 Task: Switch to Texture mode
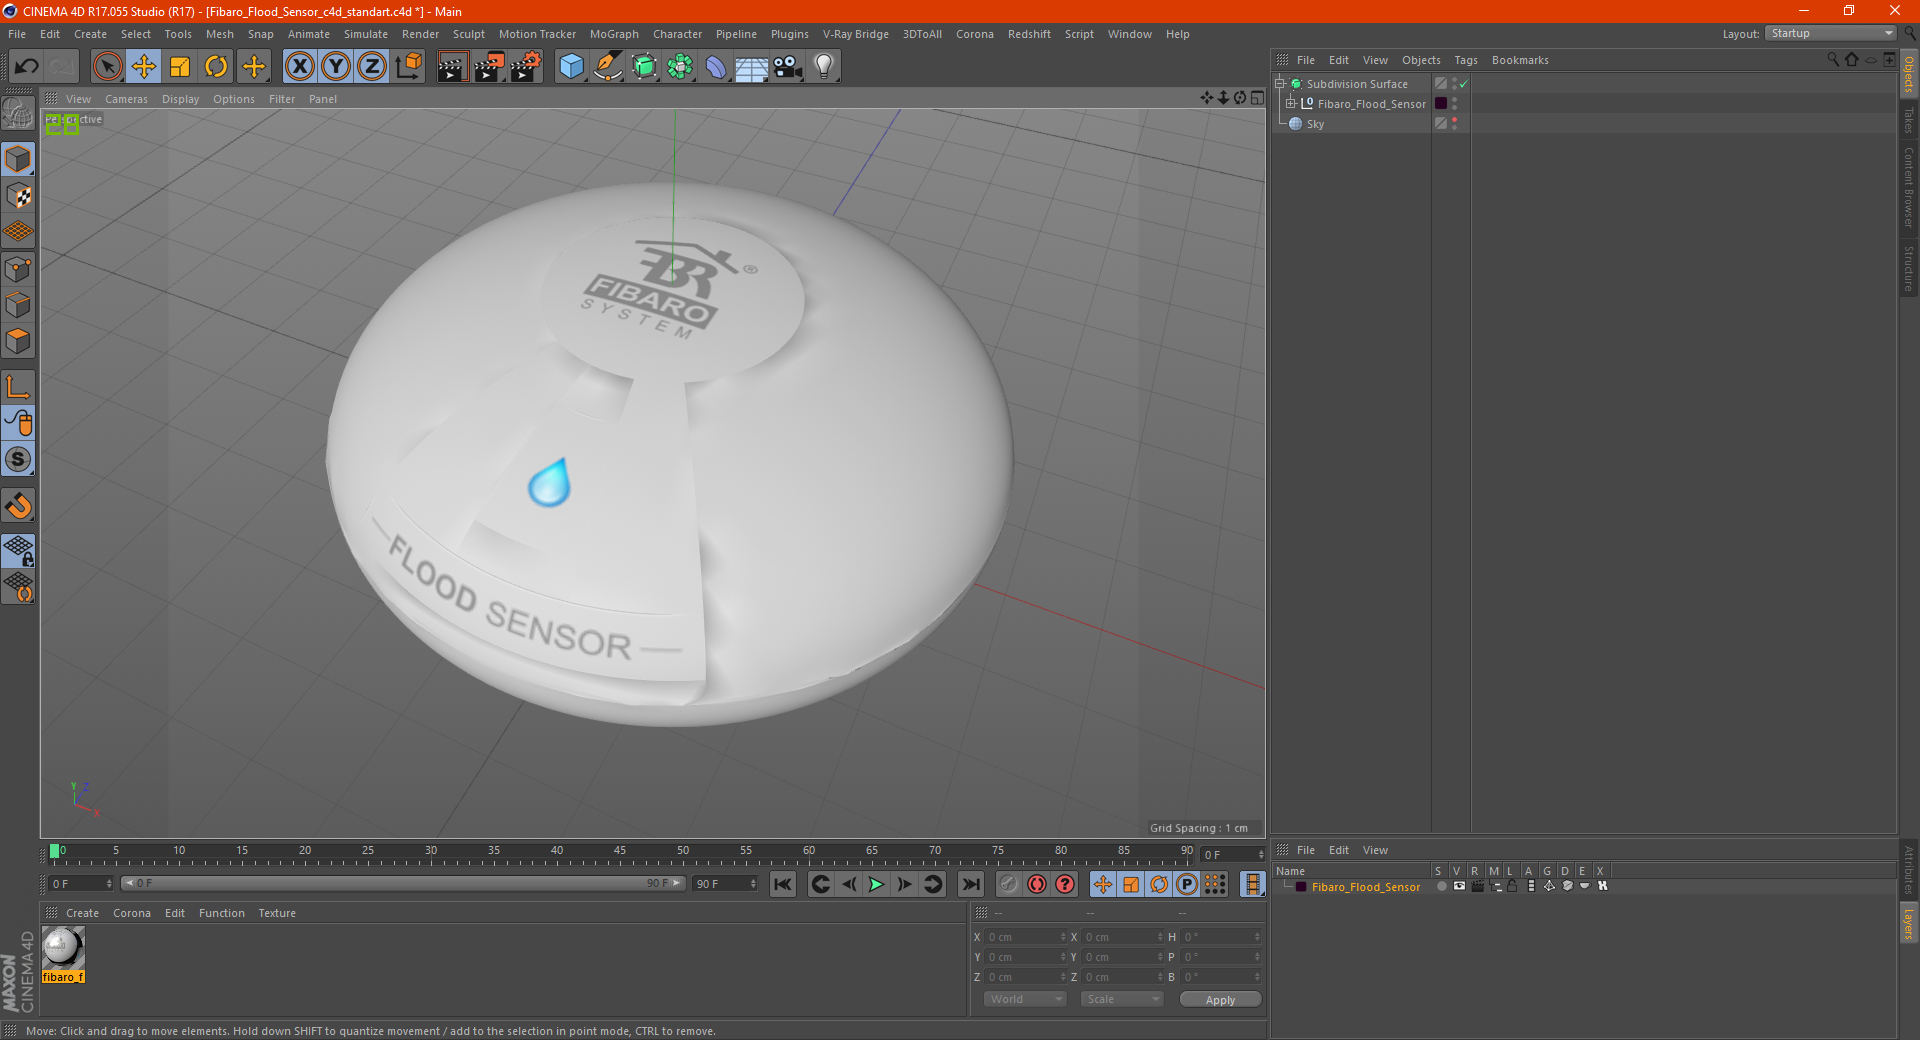18,196
